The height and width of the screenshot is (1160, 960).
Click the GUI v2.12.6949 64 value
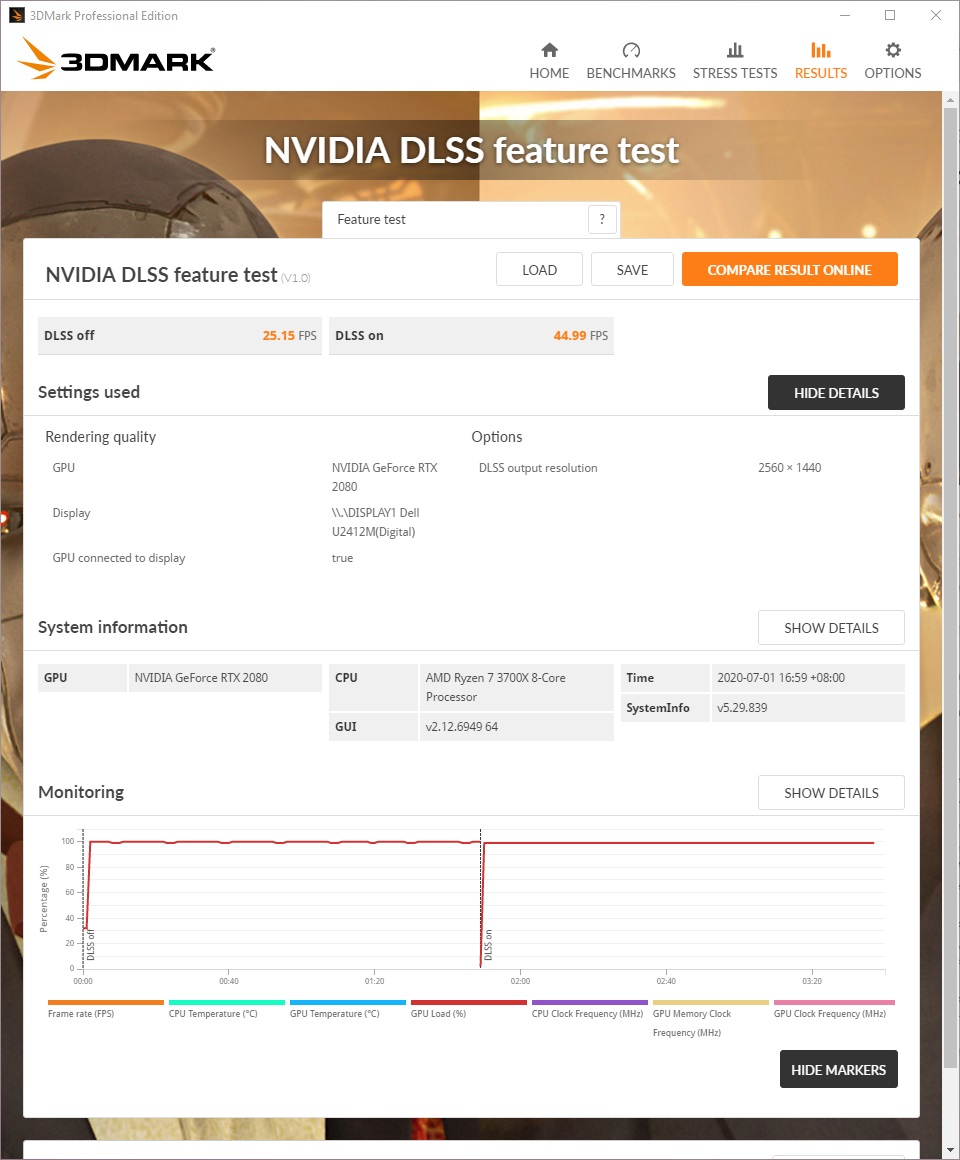click(516, 726)
